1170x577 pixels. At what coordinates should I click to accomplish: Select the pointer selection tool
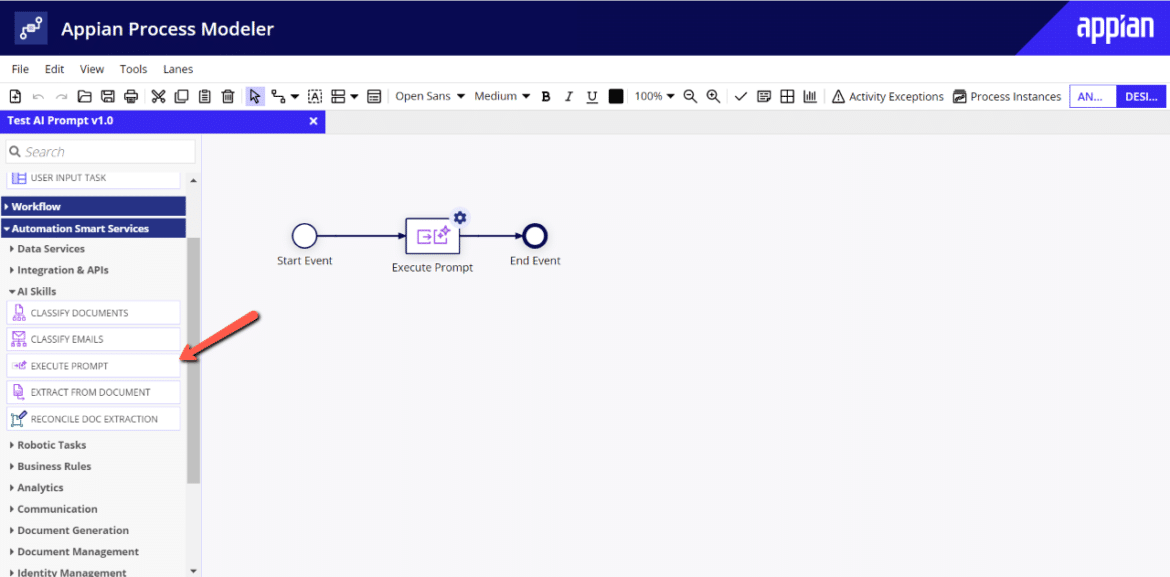(255, 95)
